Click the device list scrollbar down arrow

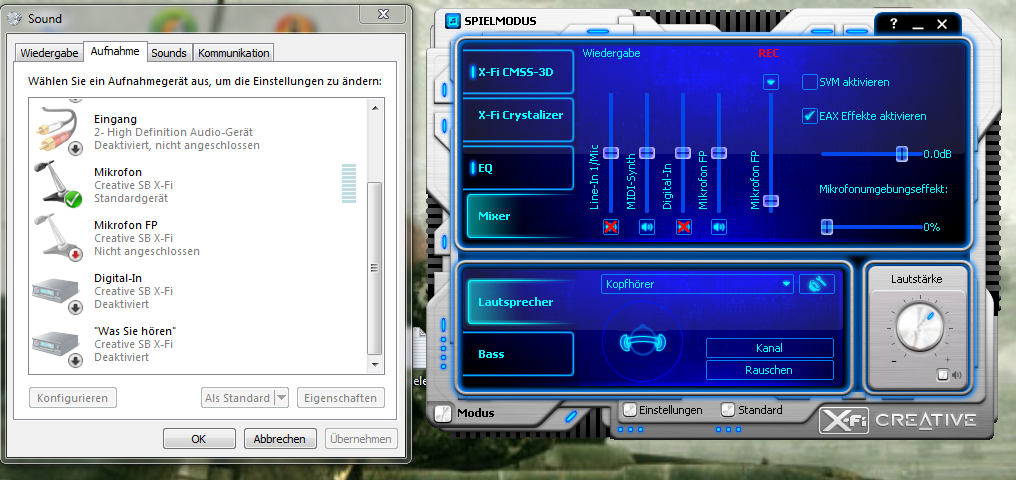pyautogui.click(x=375, y=365)
